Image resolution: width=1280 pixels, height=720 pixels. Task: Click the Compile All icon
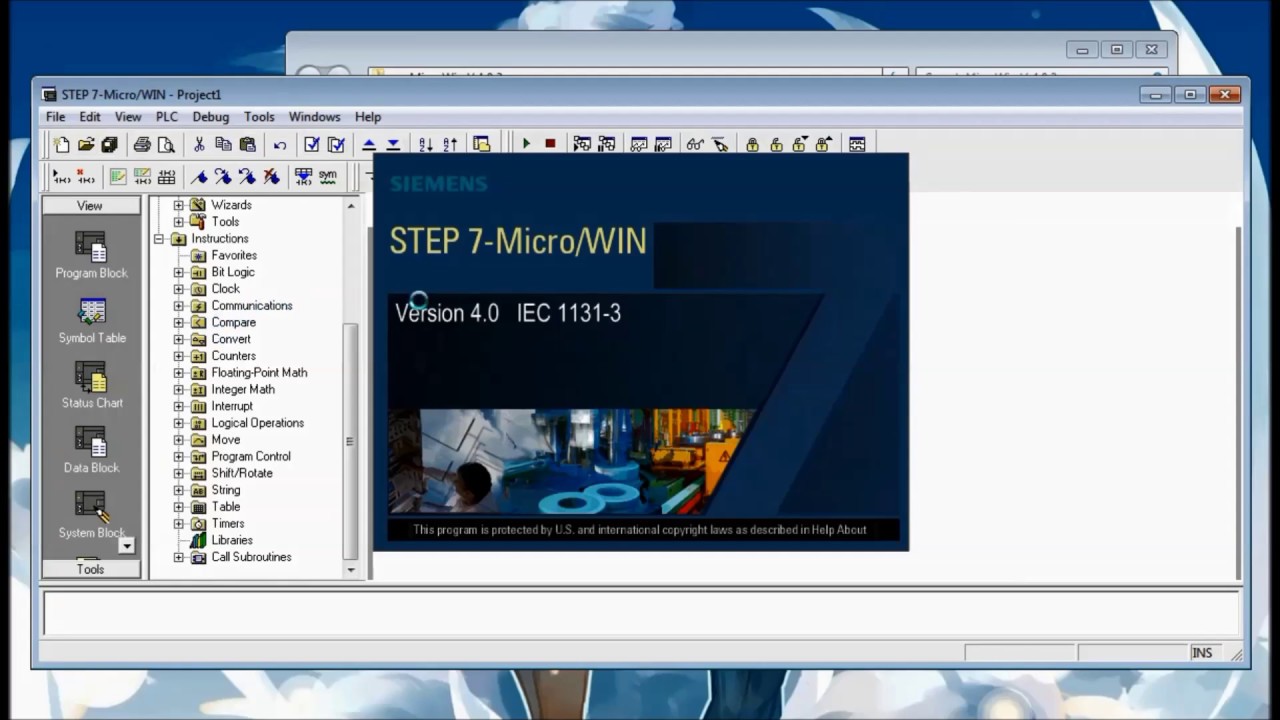(336, 144)
